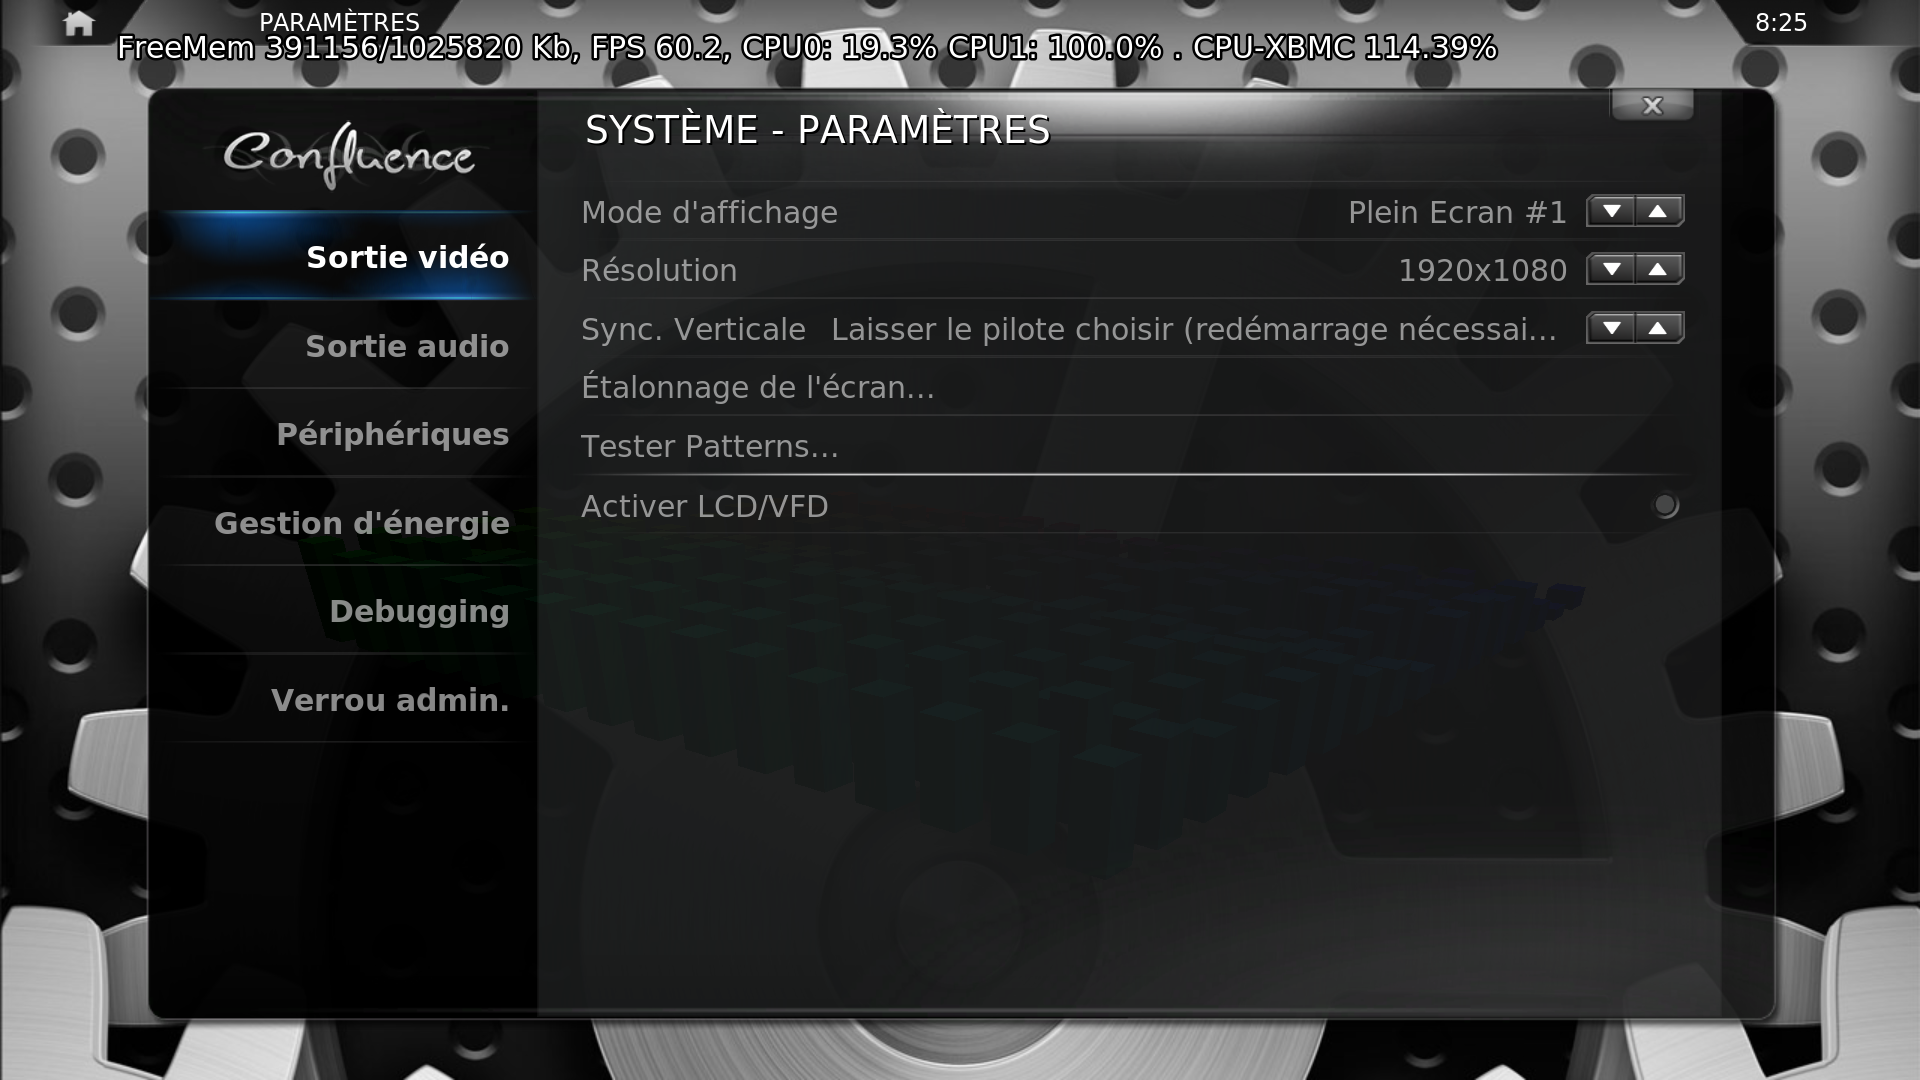Lower Résolution using the down arrow
The height and width of the screenshot is (1080, 1920).
click(1611, 269)
